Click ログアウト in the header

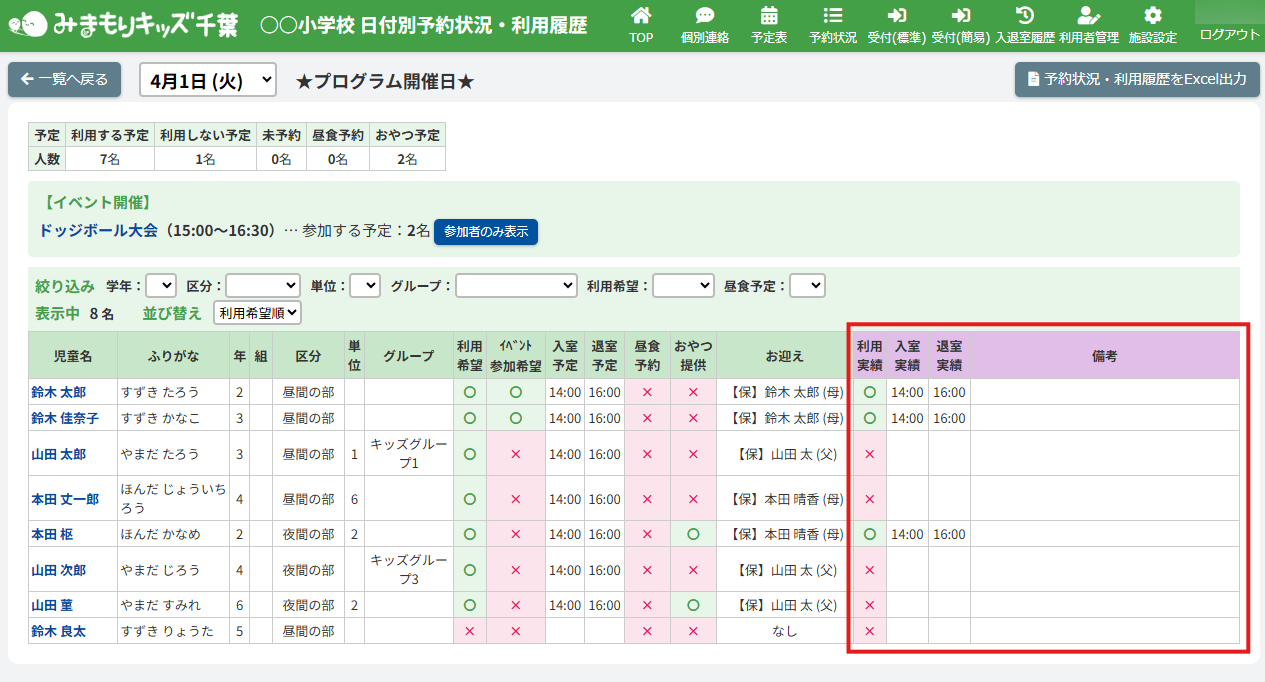1229,34
